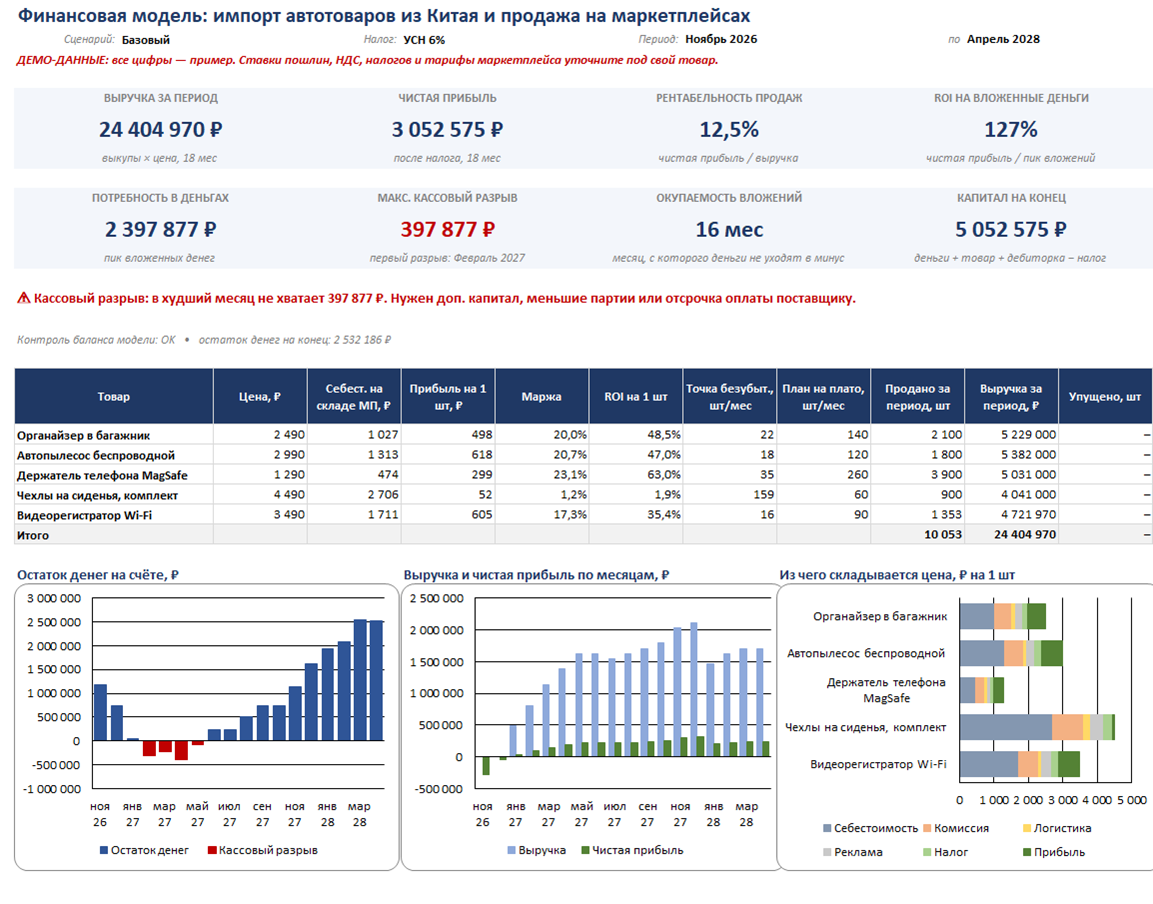Viewport: 1153px width, 904px height.
Task: Select the 'Базовый' scenario value
Action: pyautogui.click(x=146, y=40)
